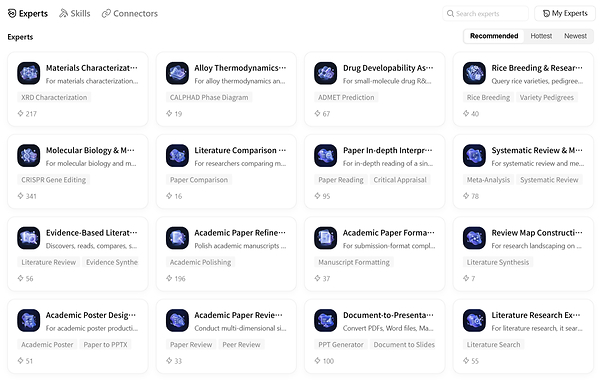Click the favorite icon showing 67

[x=318, y=113]
